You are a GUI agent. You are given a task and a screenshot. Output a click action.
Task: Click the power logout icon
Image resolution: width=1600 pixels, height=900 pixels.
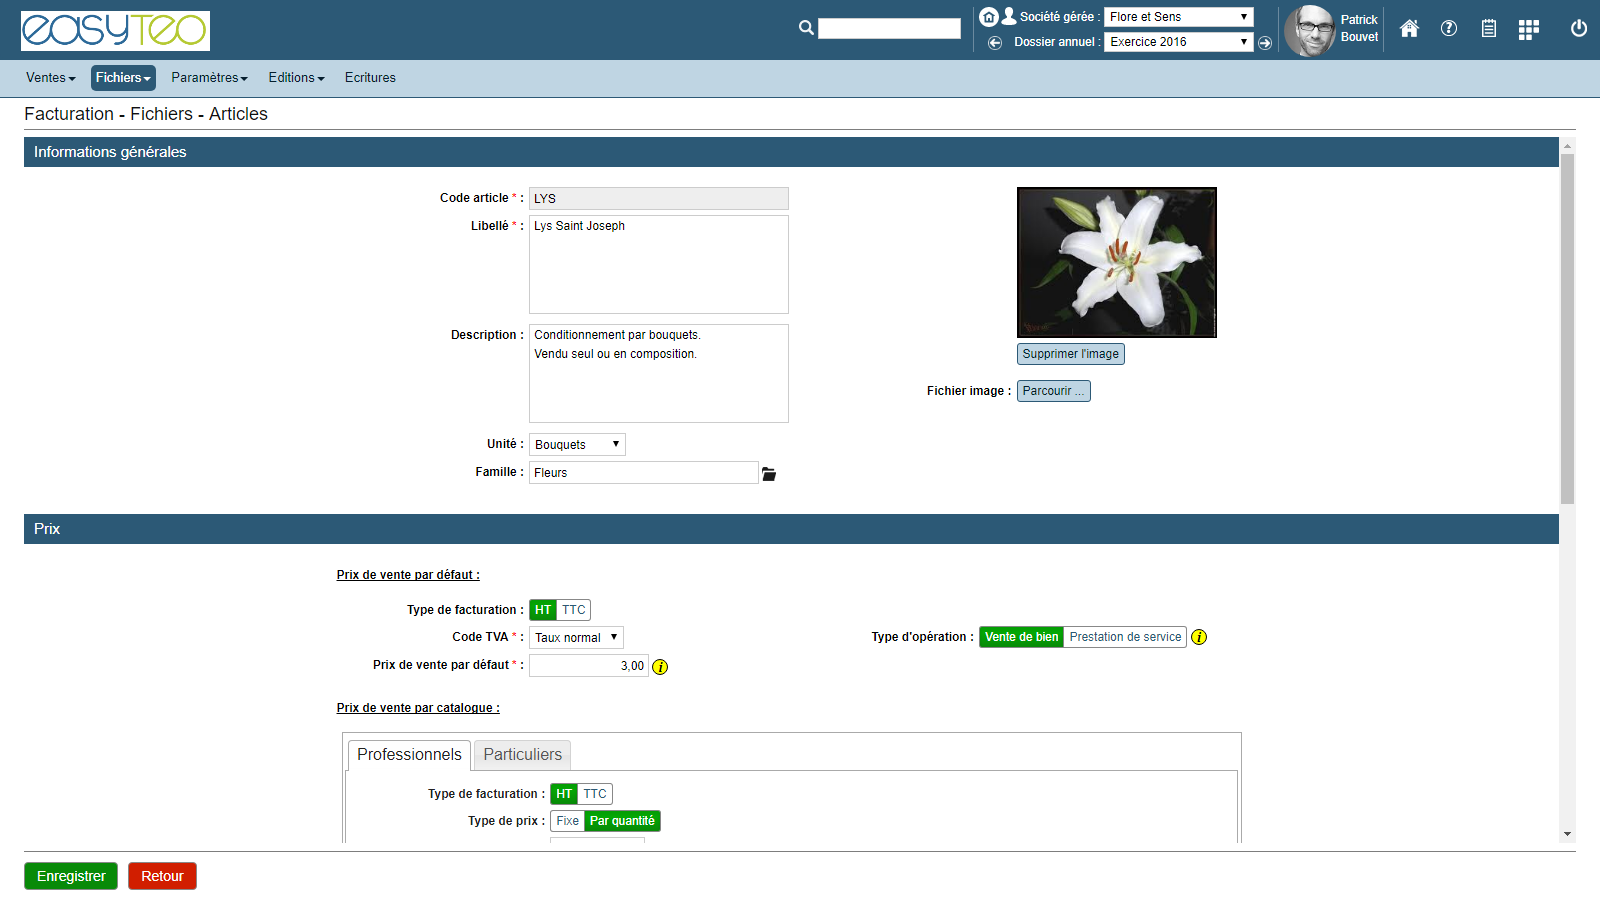[1579, 29]
